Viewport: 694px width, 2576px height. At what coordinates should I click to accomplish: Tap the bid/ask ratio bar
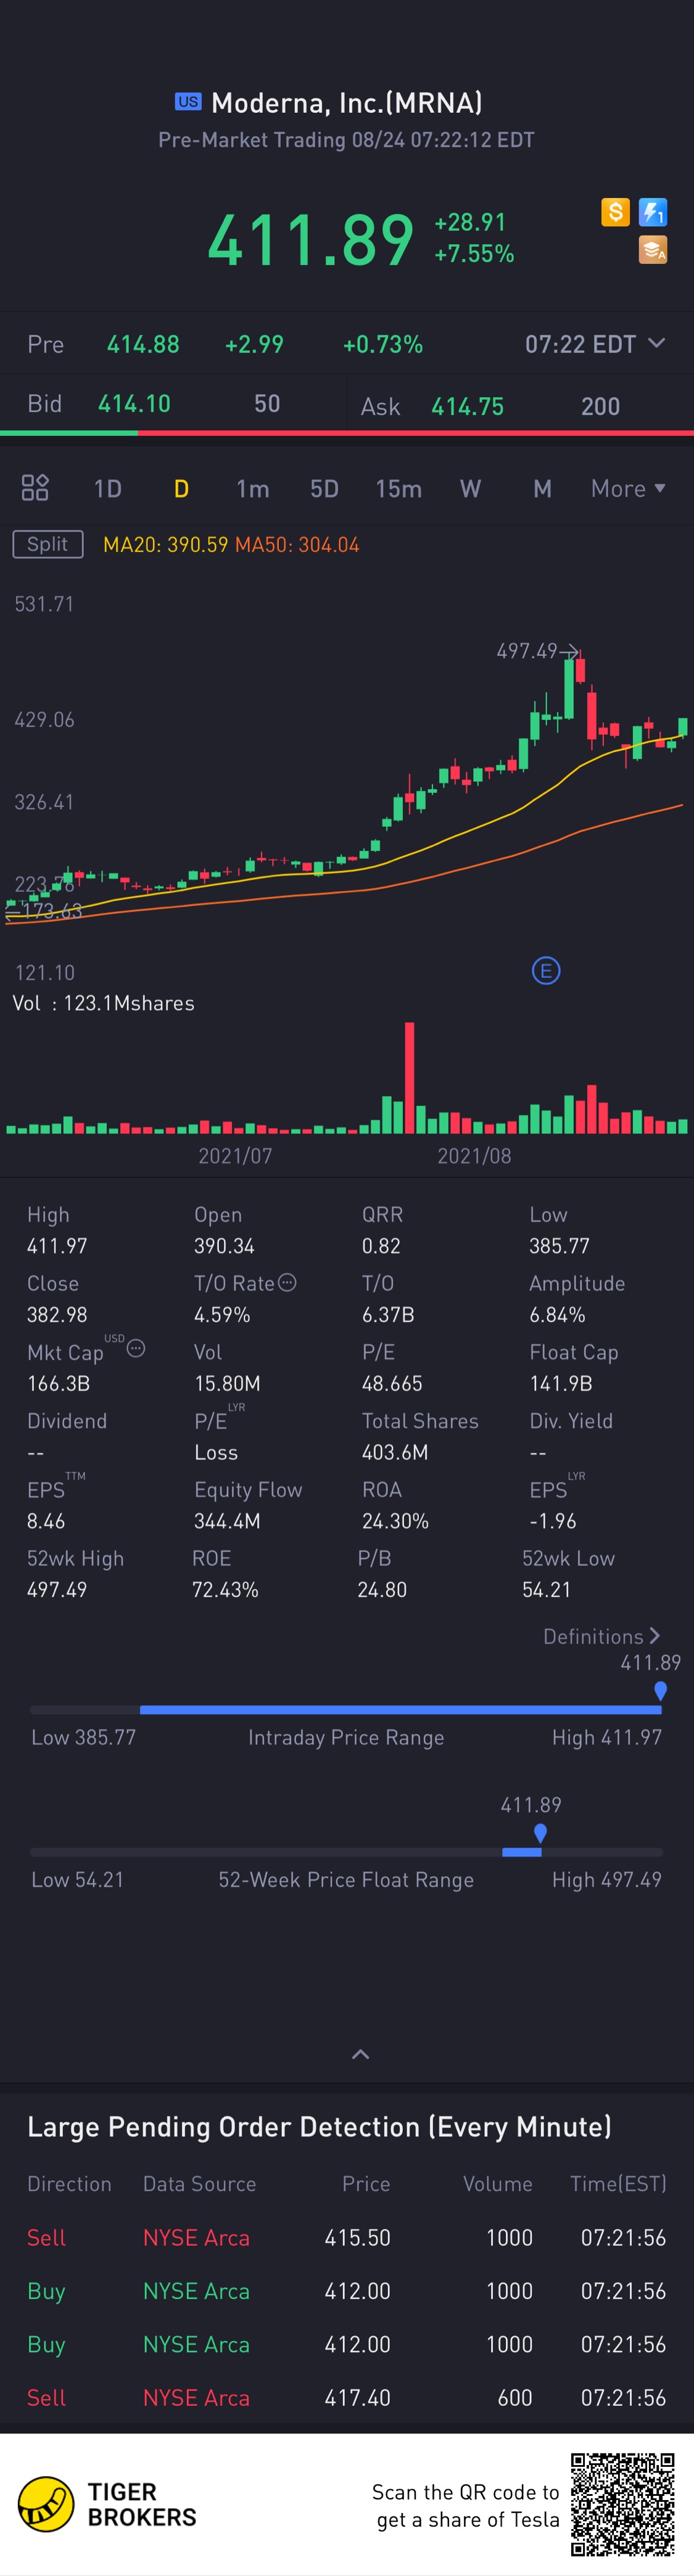347,433
